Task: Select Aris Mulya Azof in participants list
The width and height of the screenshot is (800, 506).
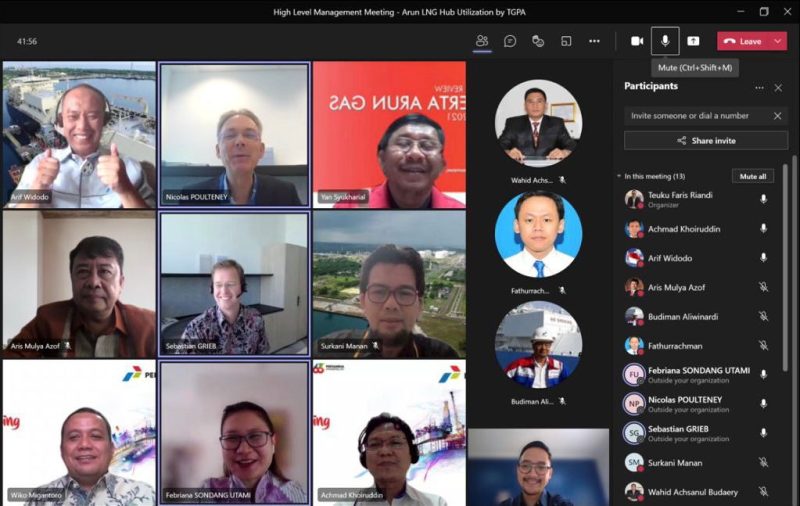Action: (x=698, y=287)
